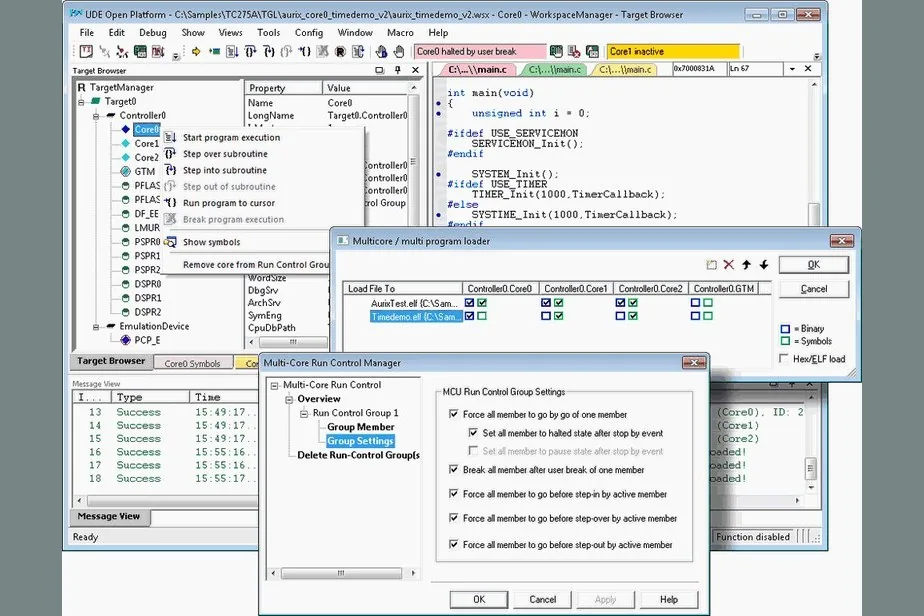Toggle Set all member to halted state checkbox
The width and height of the screenshot is (924, 616).
point(473,433)
